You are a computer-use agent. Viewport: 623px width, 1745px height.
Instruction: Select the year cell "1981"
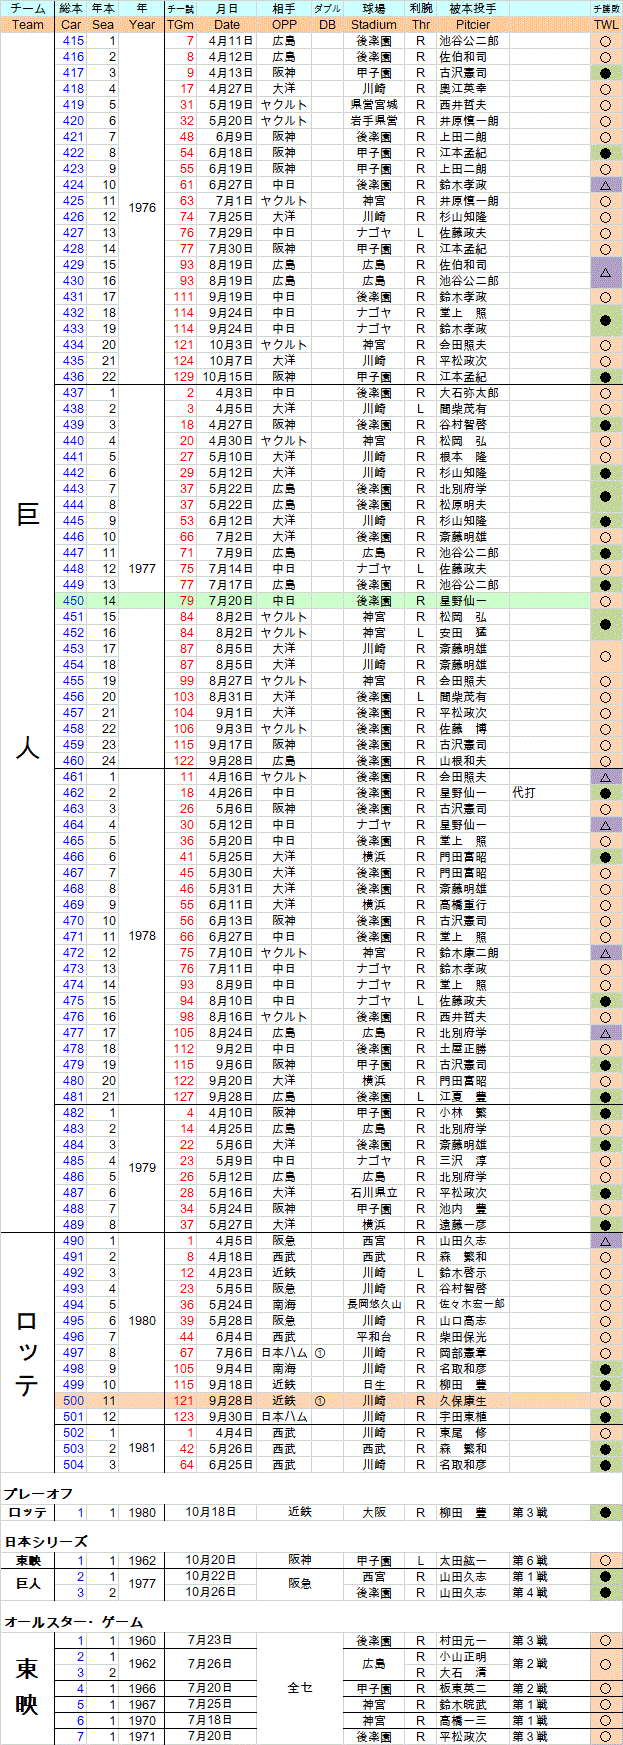[142, 1449]
